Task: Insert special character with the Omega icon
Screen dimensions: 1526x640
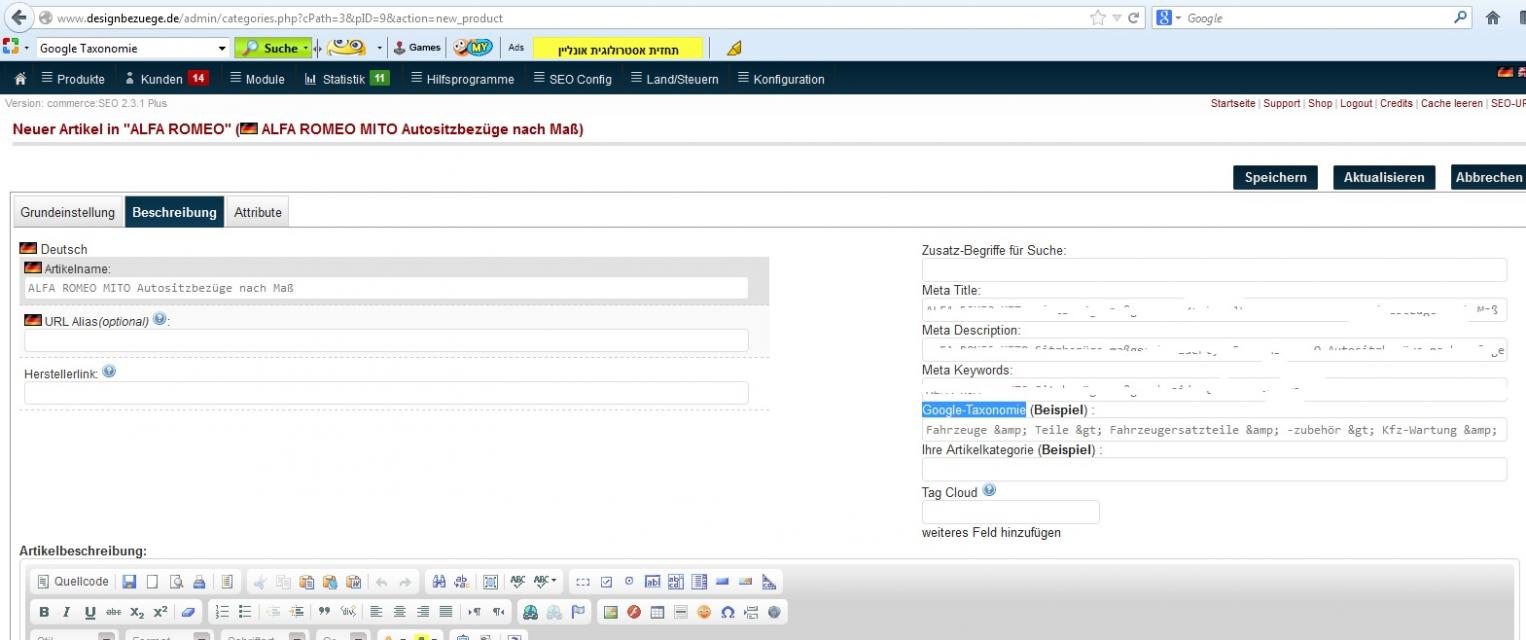Action: (727, 612)
